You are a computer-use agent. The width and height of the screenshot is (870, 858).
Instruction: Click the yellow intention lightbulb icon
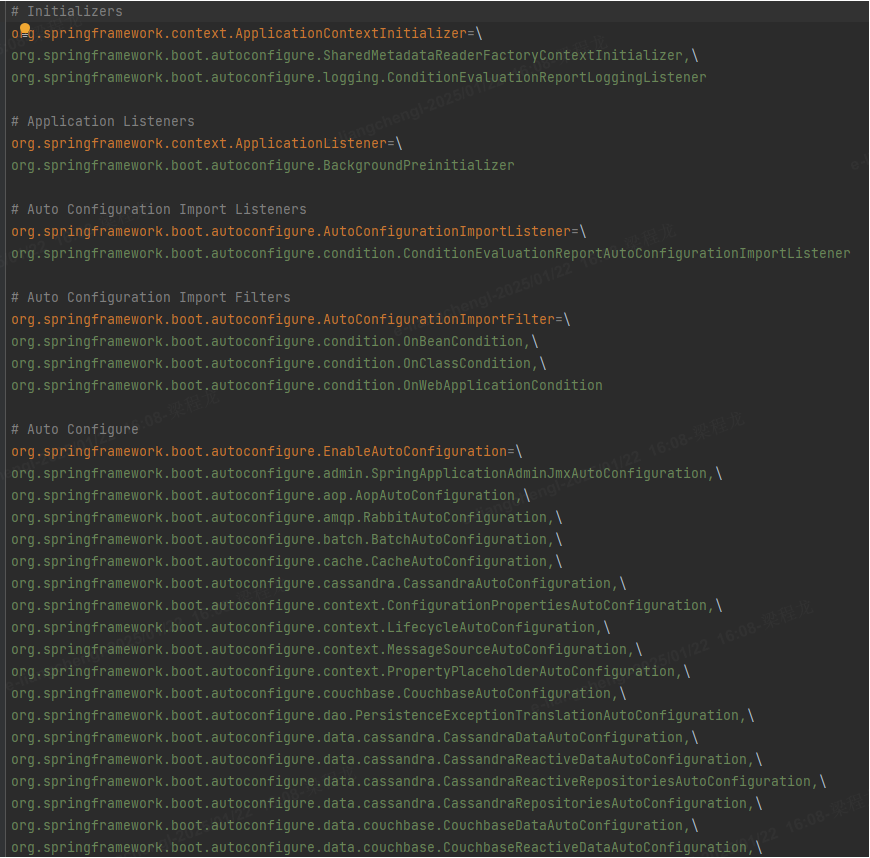(25, 31)
